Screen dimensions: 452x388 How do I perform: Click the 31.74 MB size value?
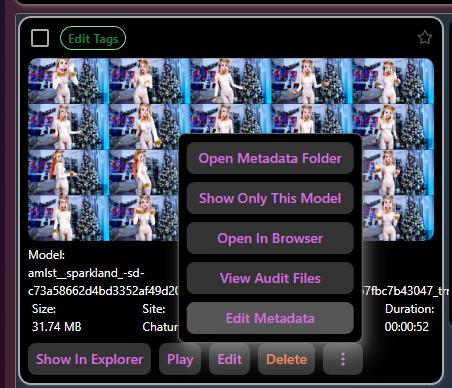pyautogui.click(x=57, y=327)
